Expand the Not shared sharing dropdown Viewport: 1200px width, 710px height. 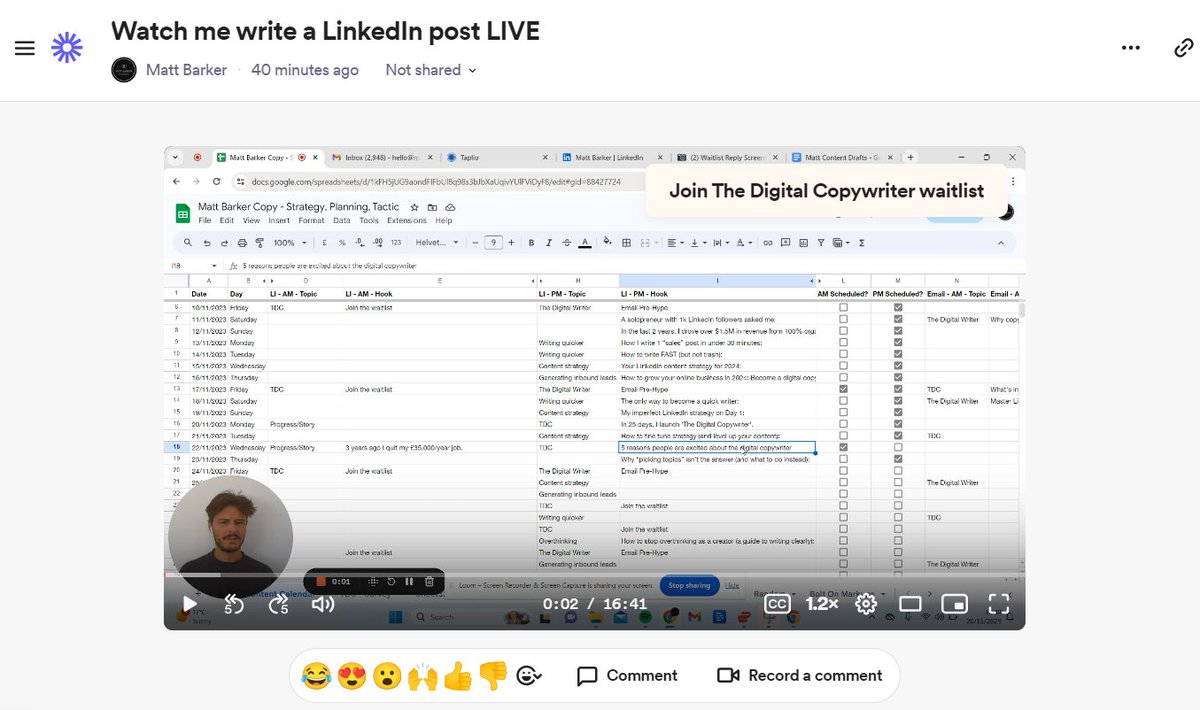pos(431,70)
